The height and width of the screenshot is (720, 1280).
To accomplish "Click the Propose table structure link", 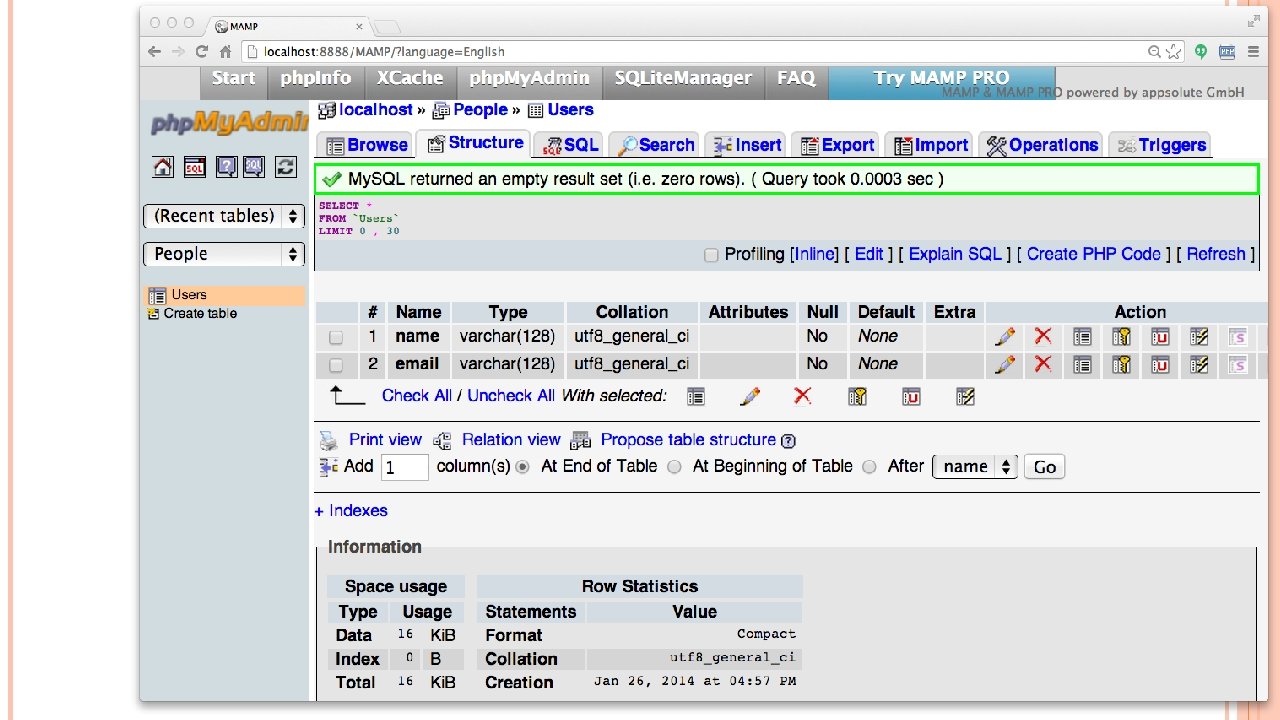I will click(688, 440).
